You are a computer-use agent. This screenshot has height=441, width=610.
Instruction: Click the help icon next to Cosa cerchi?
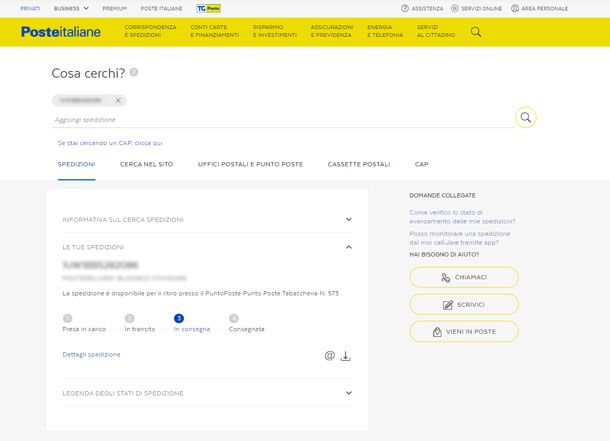click(x=134, y=72)
